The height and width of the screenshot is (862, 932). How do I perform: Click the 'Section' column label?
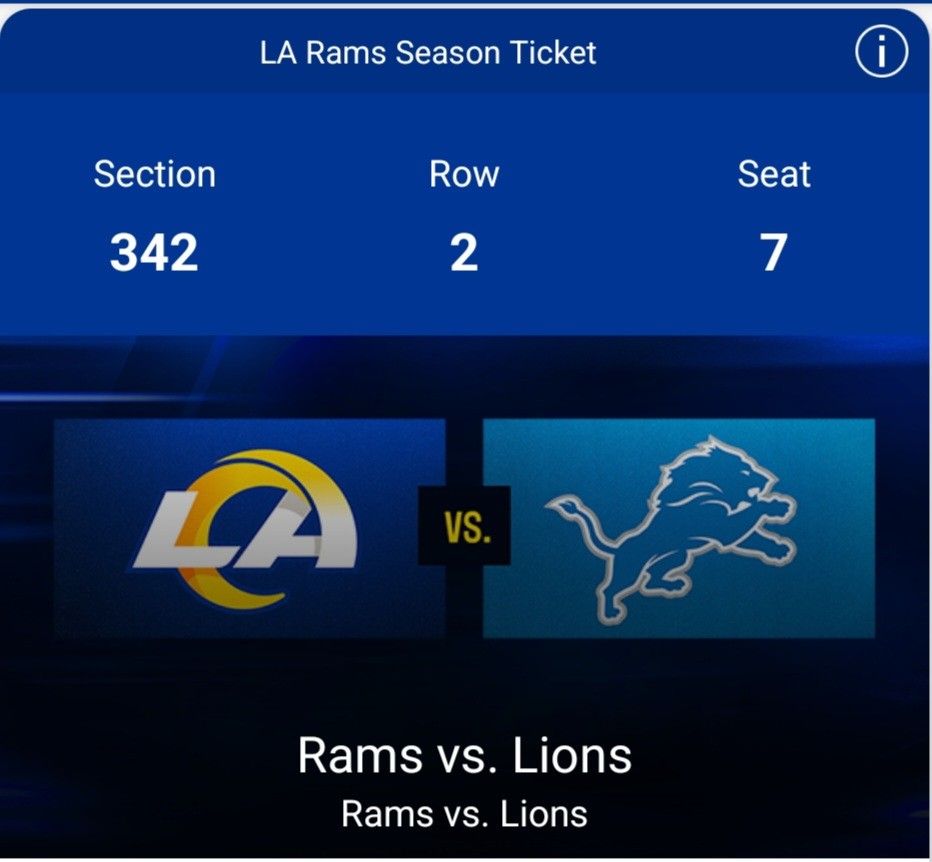pos(155,174)
